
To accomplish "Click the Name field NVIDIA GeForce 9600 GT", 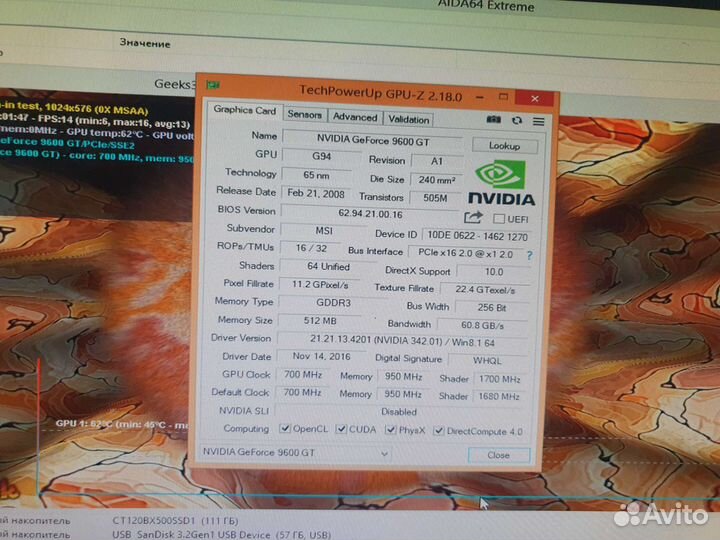I will coord(373,140).
